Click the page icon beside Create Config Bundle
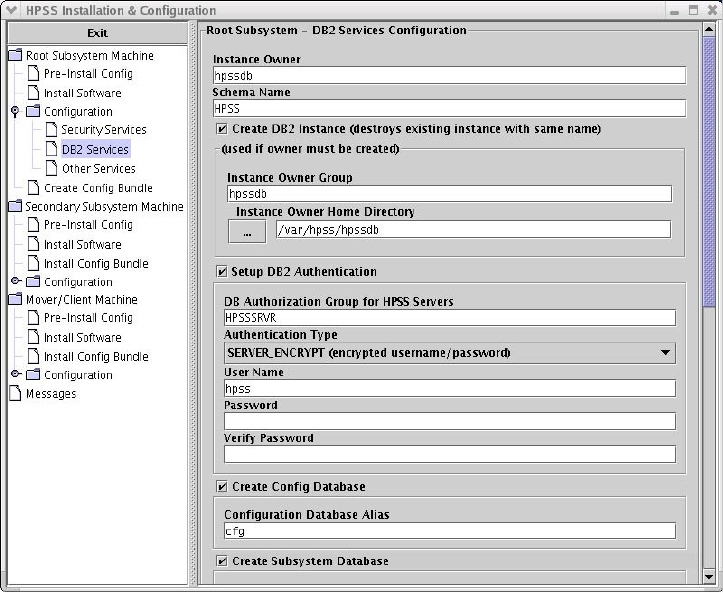The image size is (723, 592). point(33,188)
